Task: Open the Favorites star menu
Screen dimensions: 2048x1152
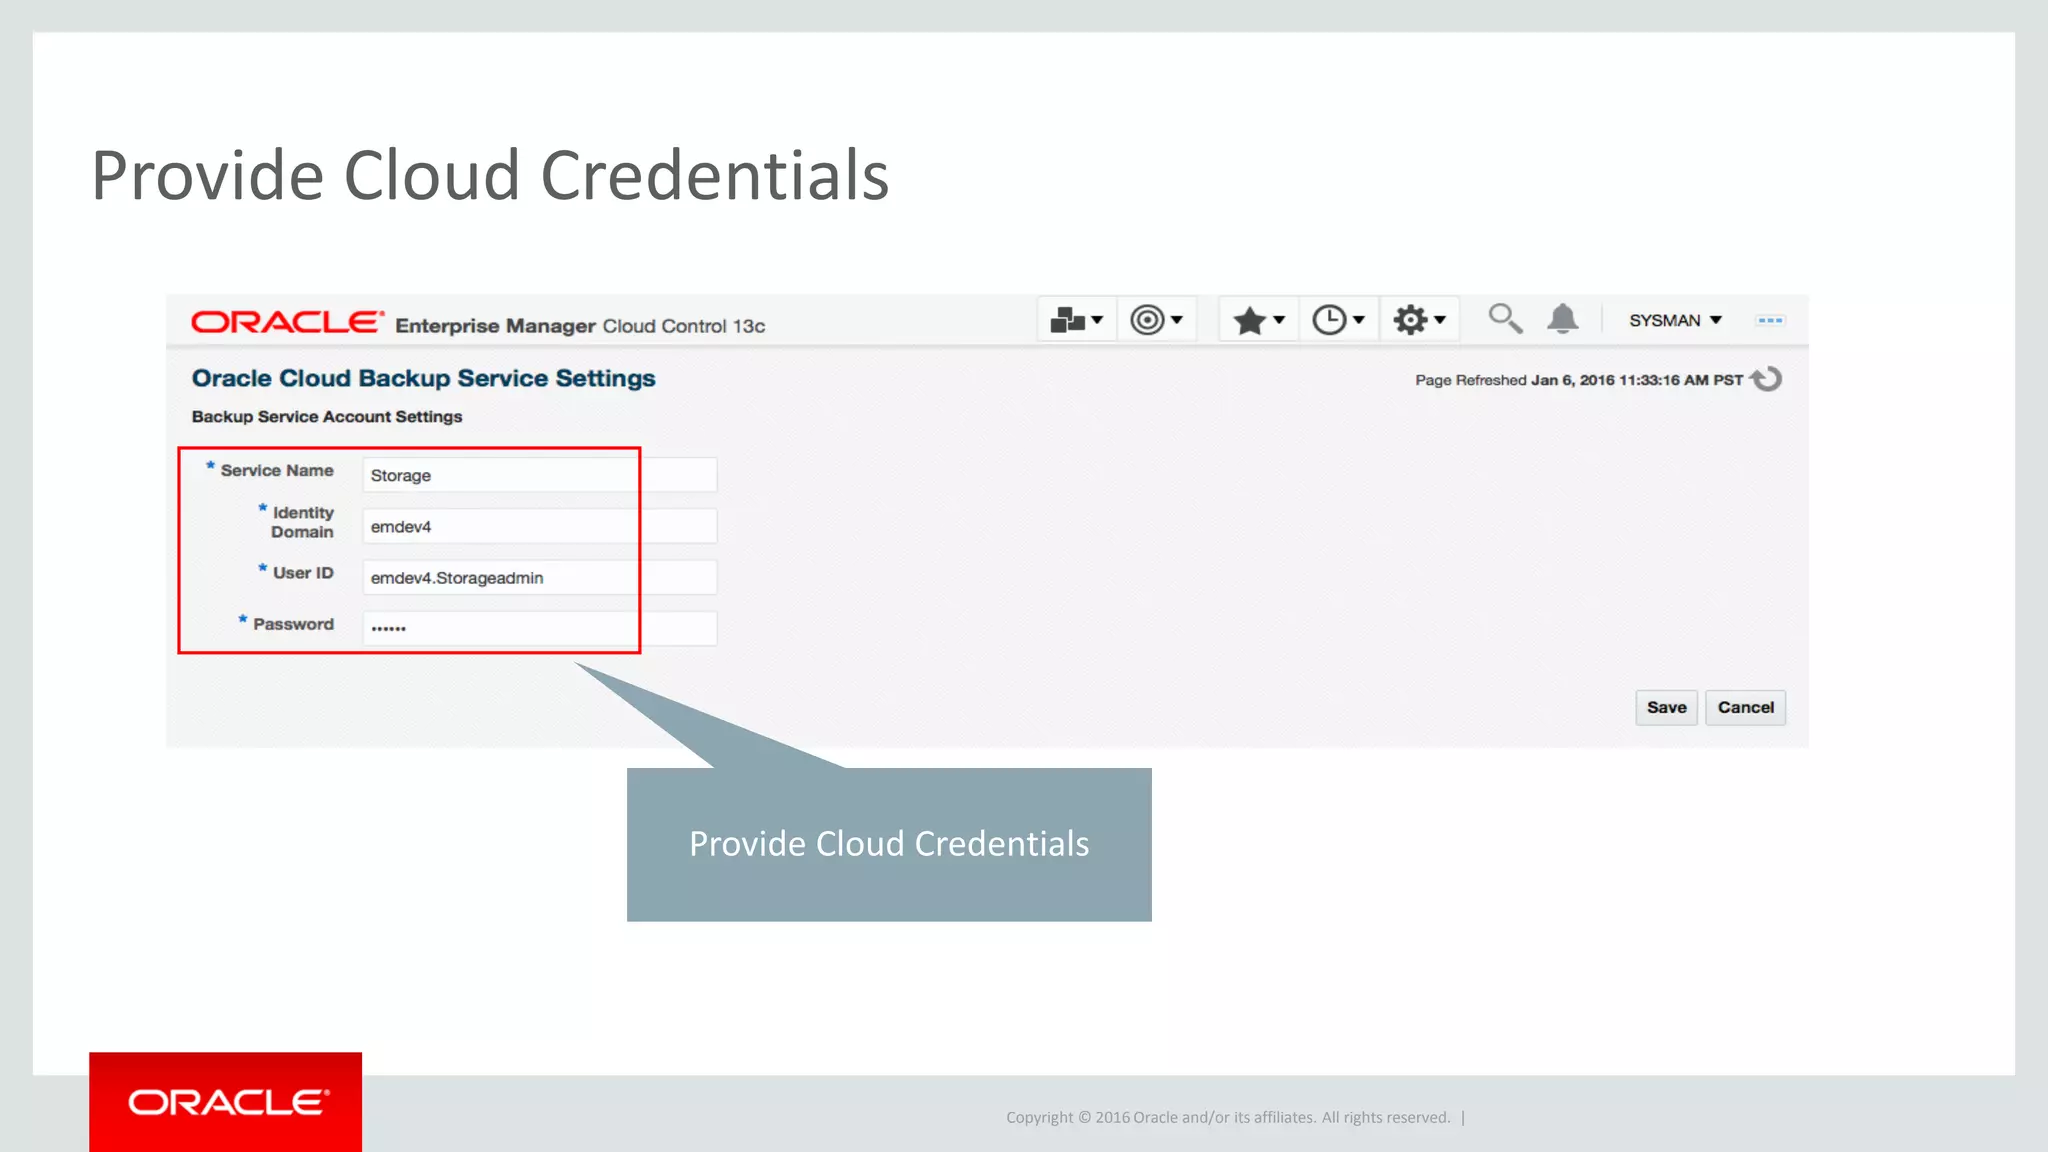Action: click(x=1259, y=320)
